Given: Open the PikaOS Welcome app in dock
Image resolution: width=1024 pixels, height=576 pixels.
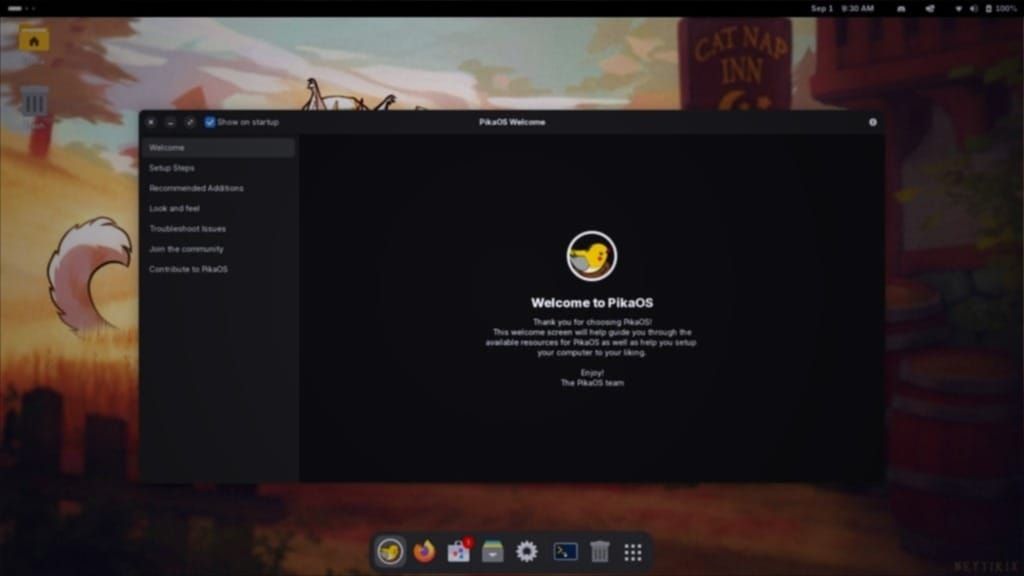Looking at the screenshot, I should [x=390, y=552].
